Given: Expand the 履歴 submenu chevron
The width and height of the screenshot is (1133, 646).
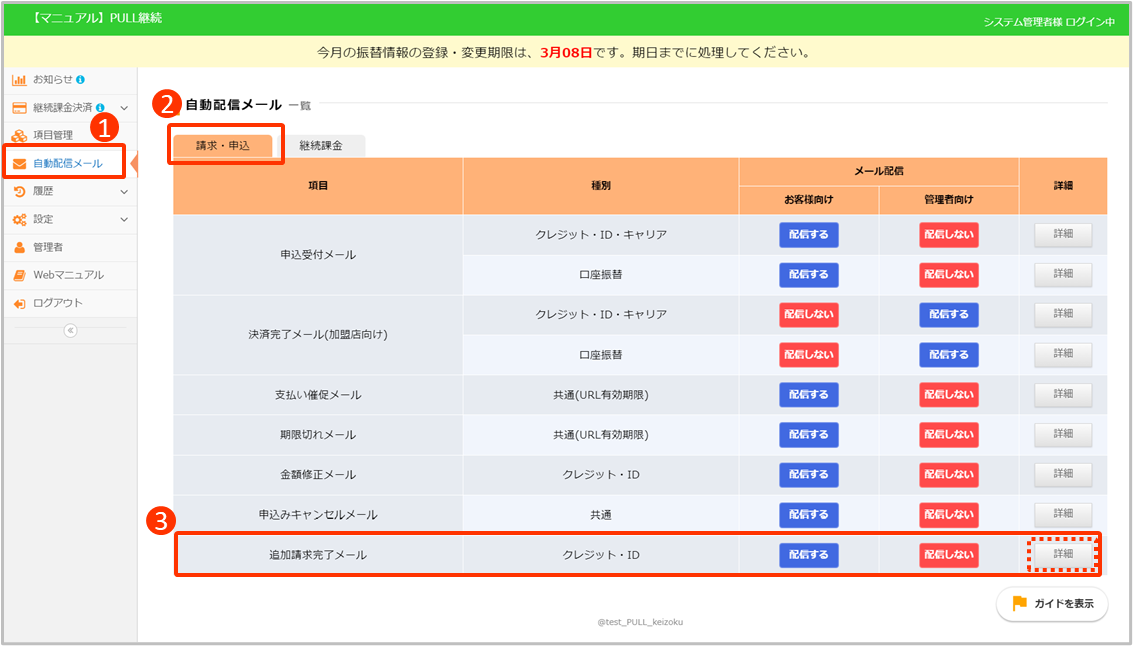Looking at the screenshot, I should pyautogui.click(x=124, y=191).
